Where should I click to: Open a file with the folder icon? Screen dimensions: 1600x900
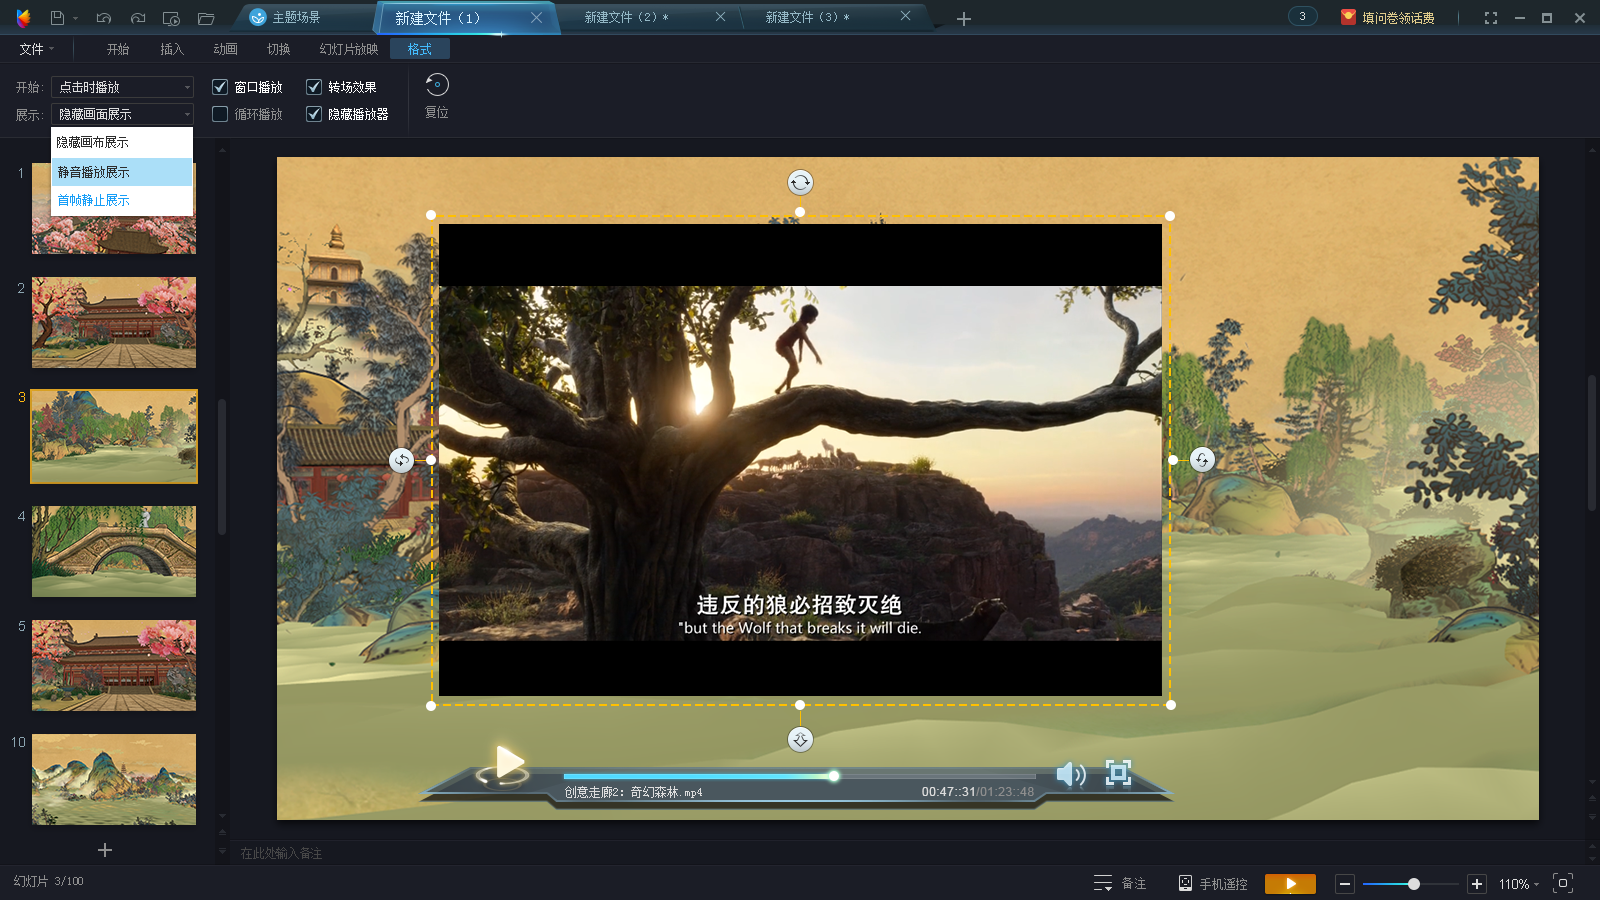point(206,18)
